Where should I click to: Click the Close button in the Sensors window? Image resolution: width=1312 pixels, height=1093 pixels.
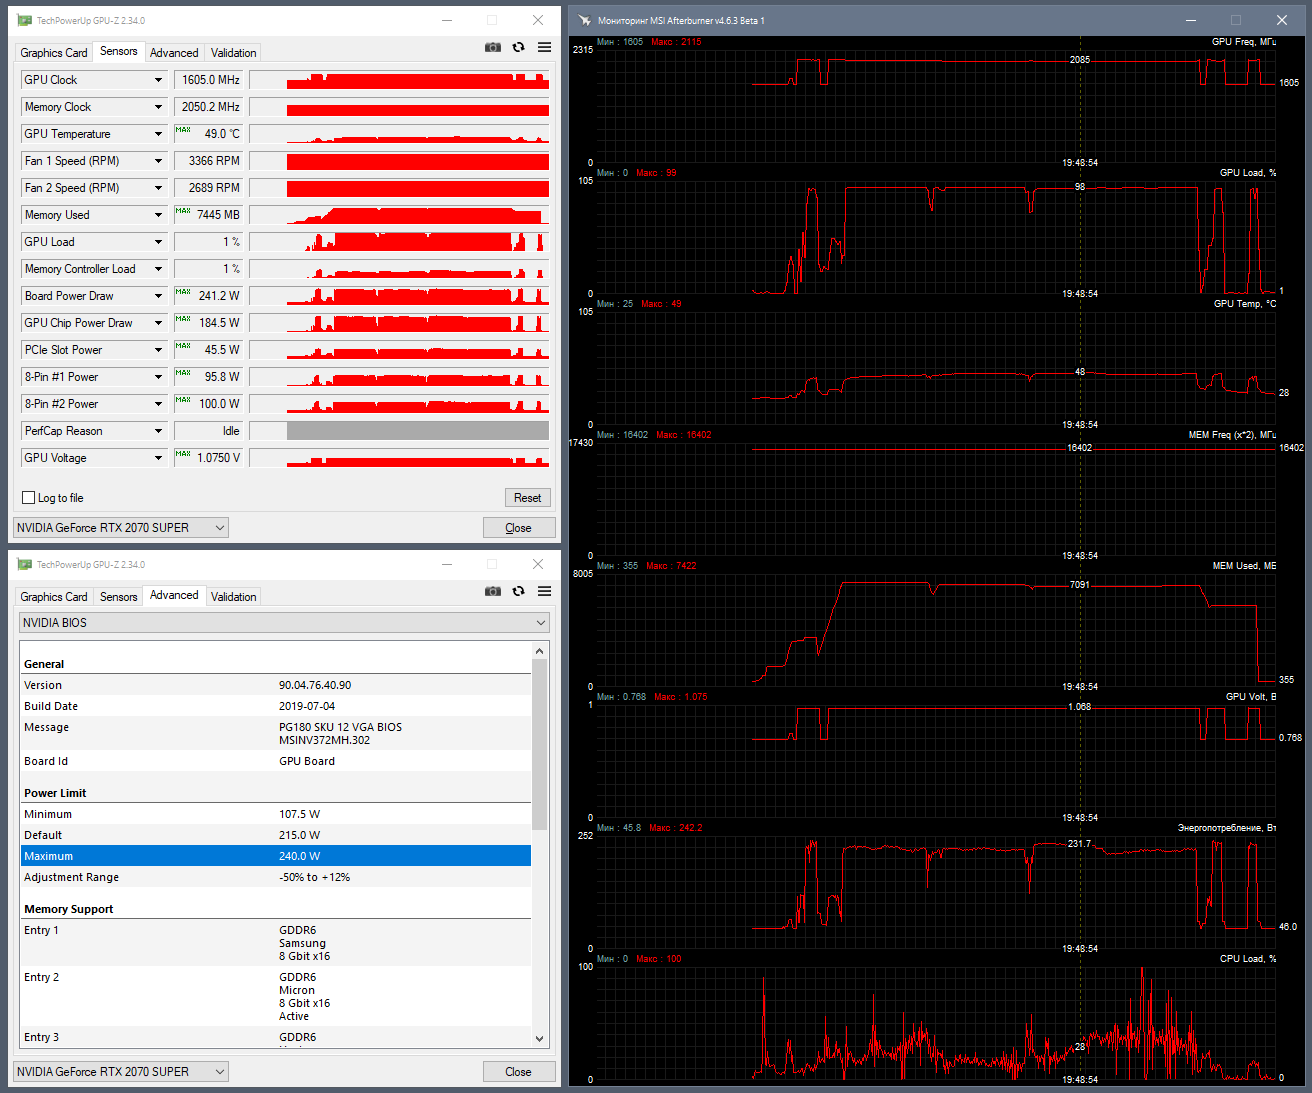pos(518,528)
